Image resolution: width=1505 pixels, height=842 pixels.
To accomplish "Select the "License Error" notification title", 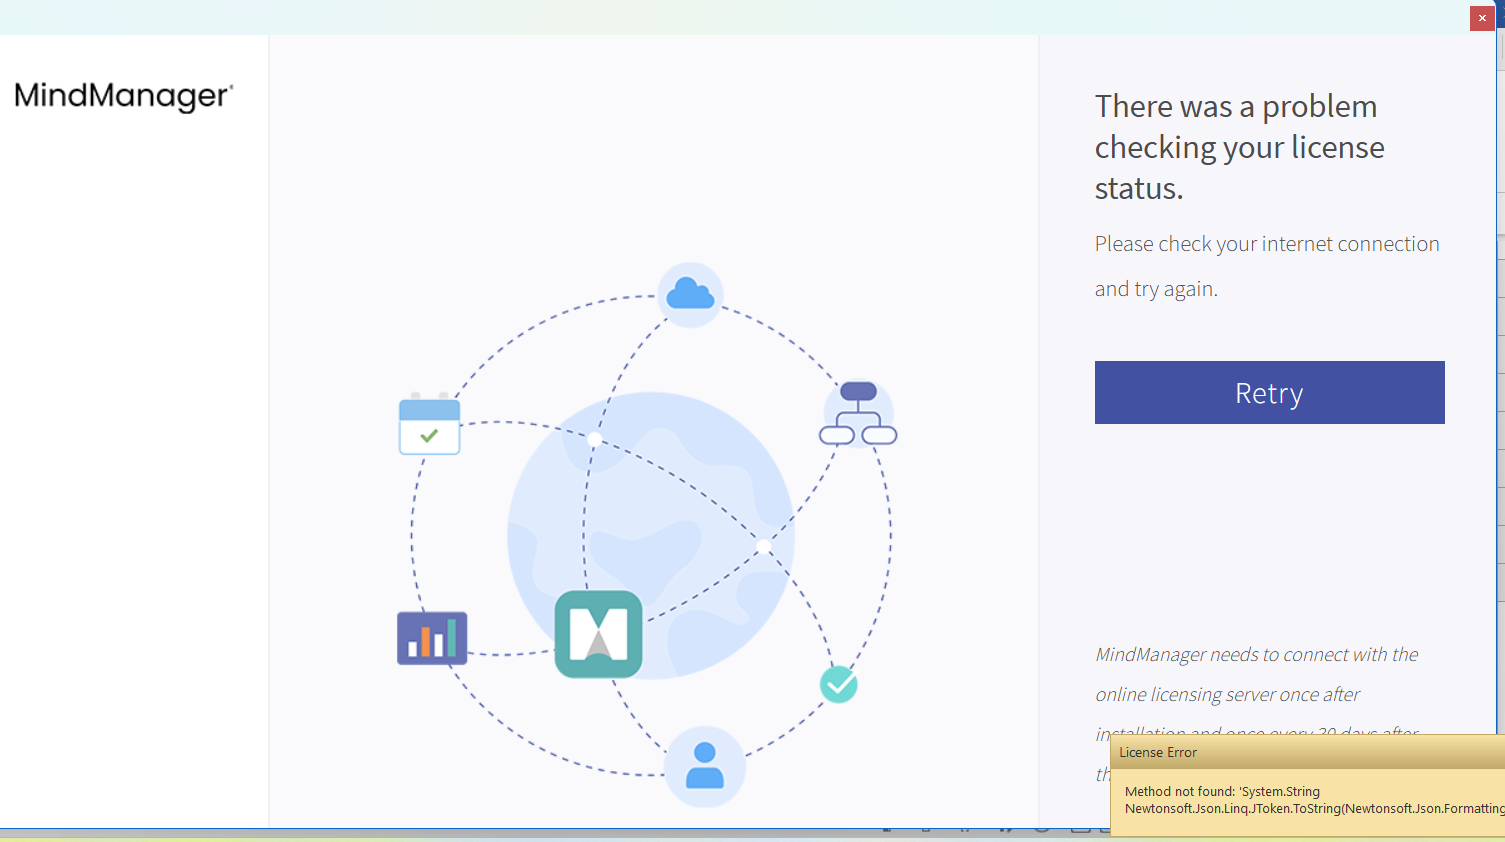I will click(1158, 752).
